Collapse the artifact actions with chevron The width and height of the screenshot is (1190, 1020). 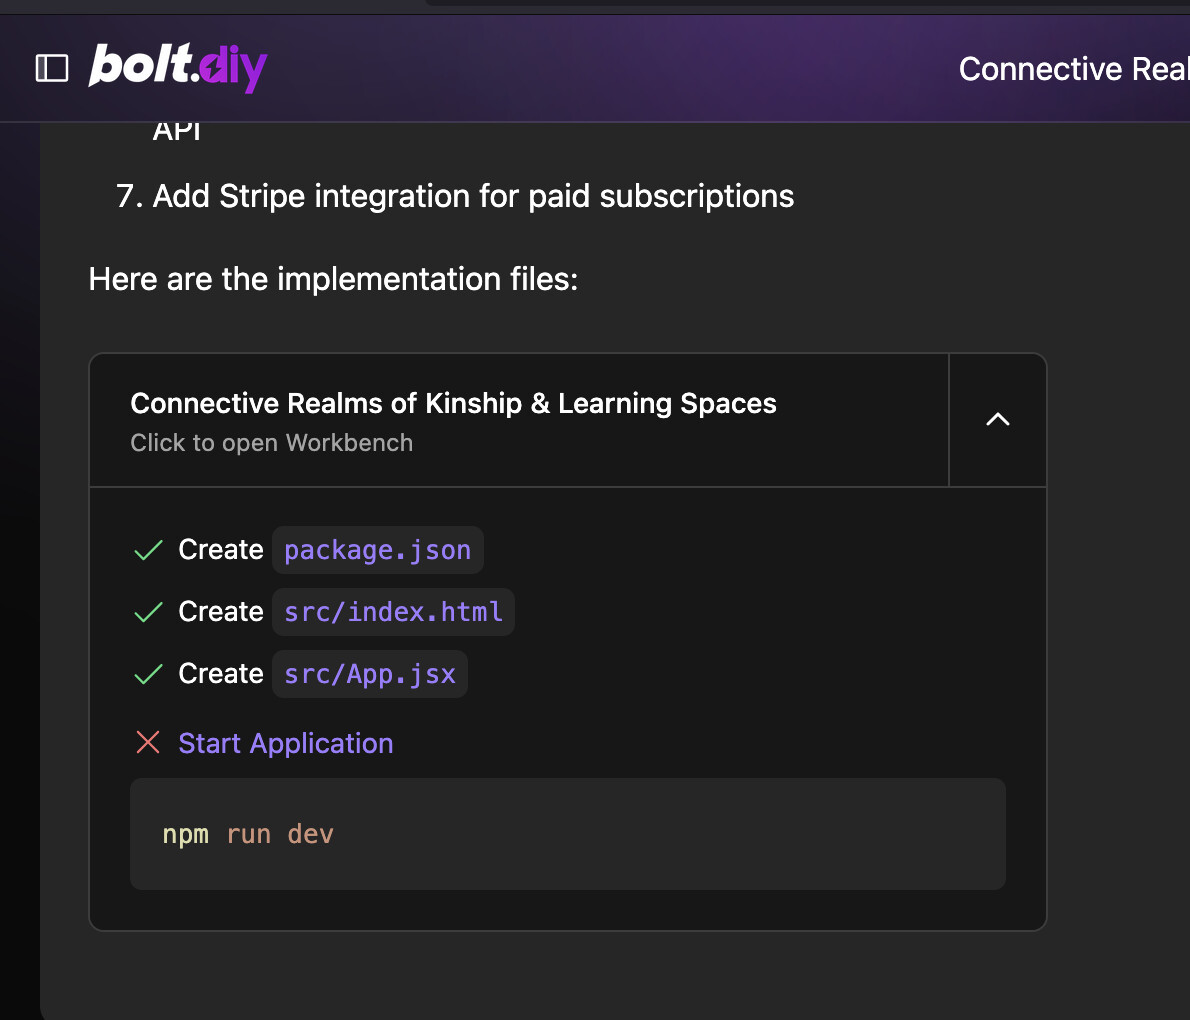[997, 420]
